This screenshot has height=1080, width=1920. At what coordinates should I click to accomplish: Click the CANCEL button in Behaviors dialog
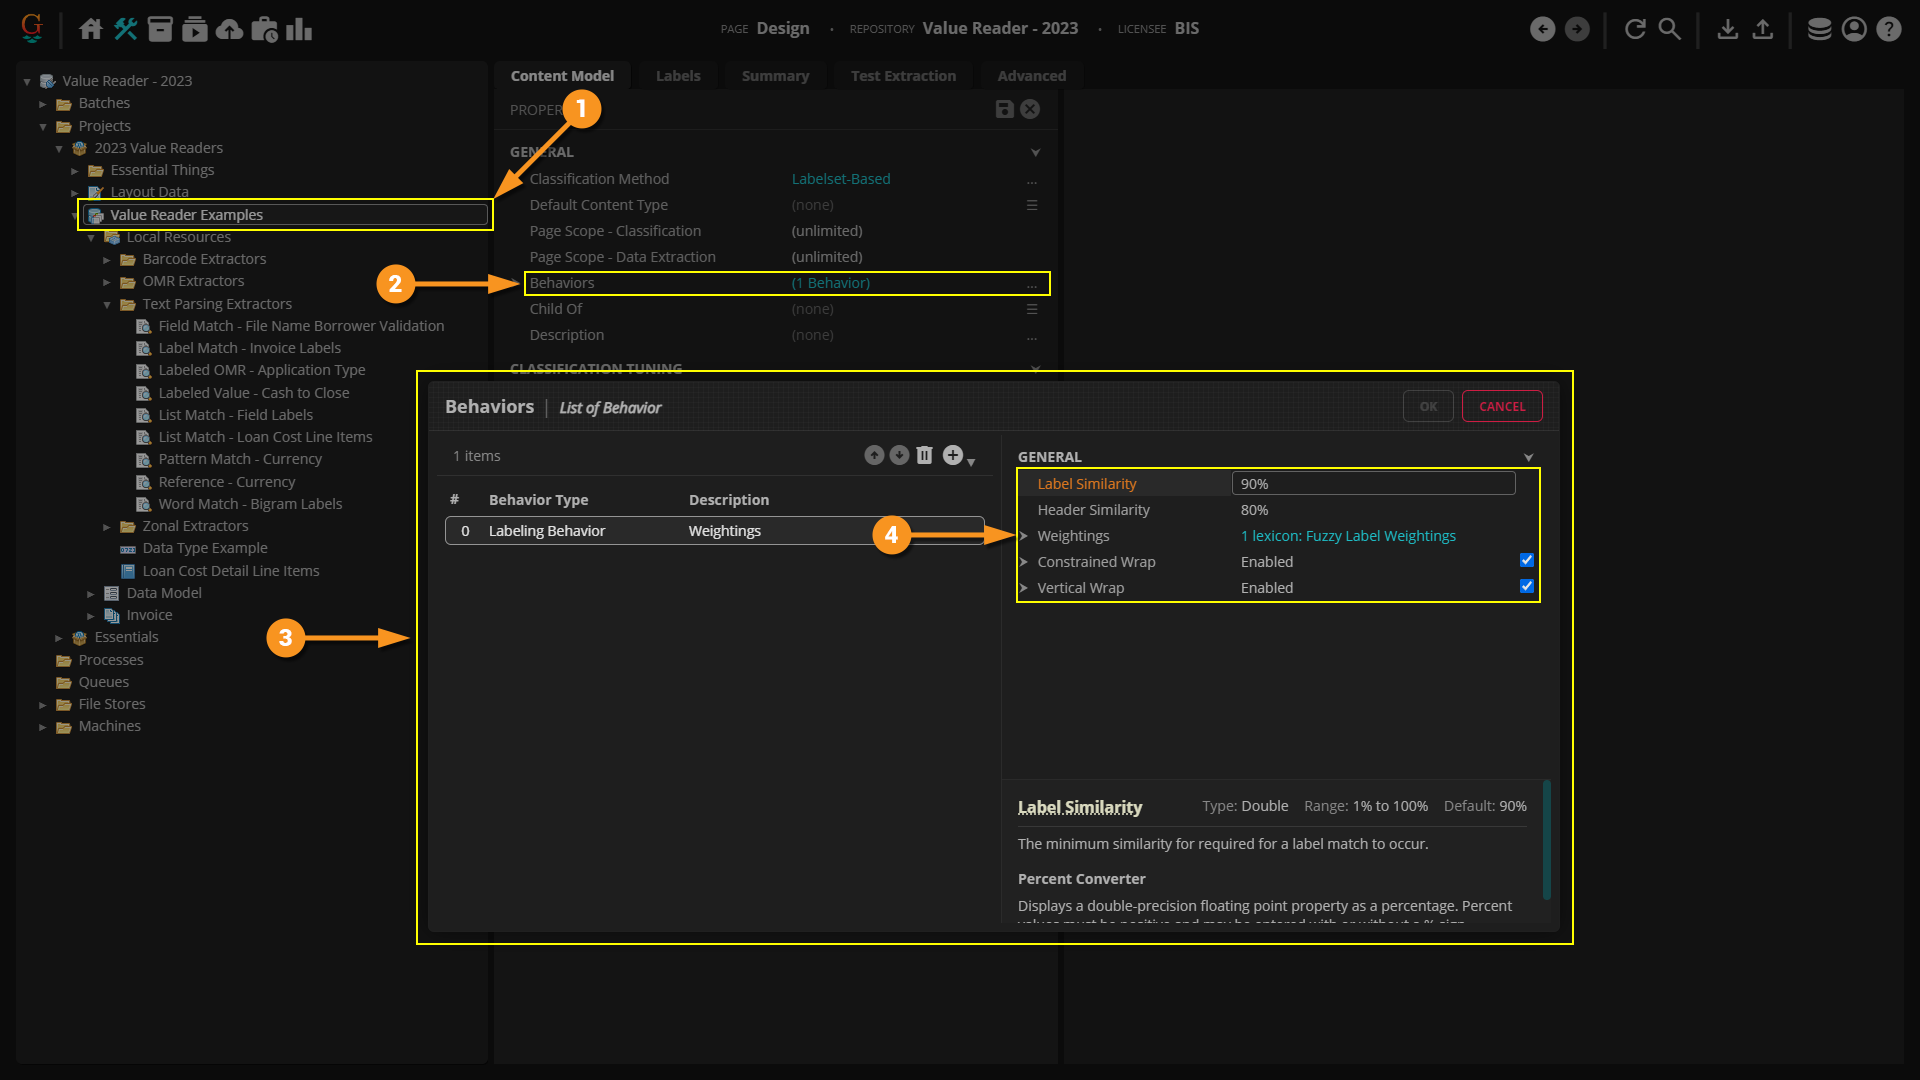point(1501,407)
